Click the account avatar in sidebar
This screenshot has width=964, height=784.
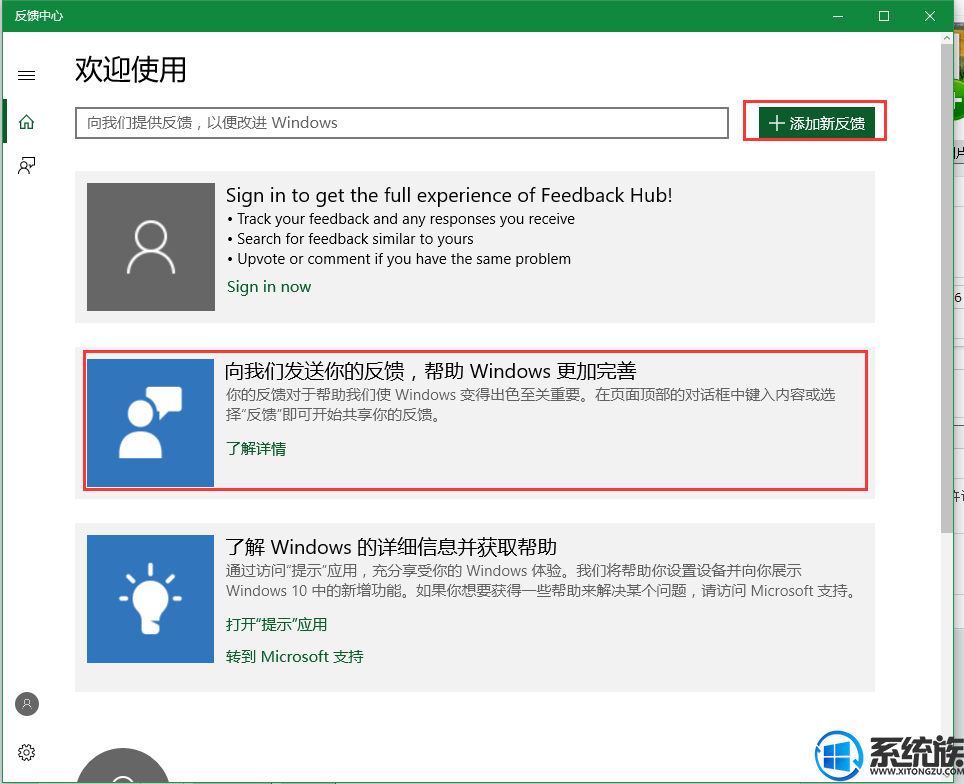[x=26, y=703]
